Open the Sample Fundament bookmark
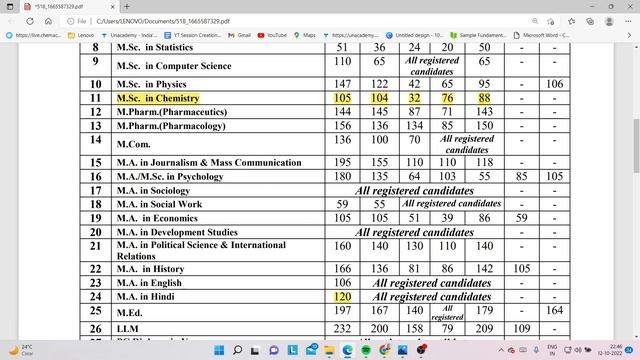Image resolution: width=640 pixels, height=360 pixels. (x=478, y=36)
